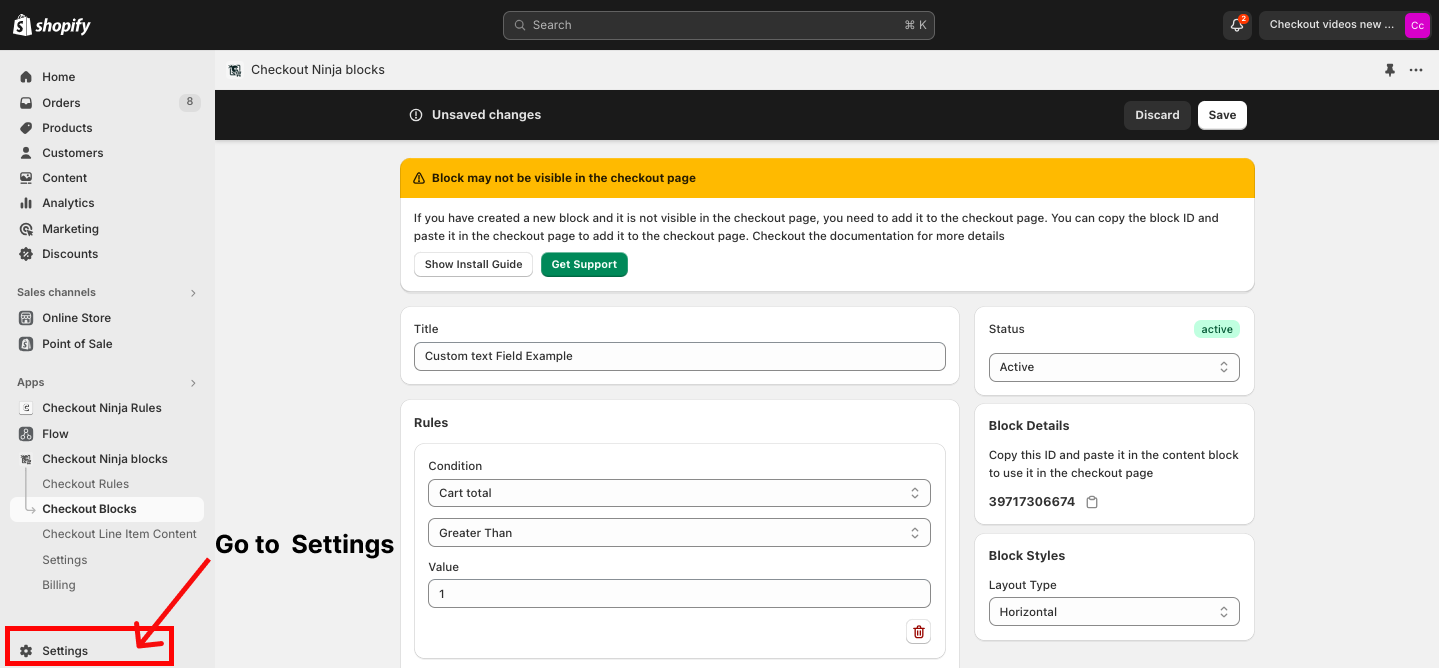Open the Greater Than operator dropdown
The image size is (1439, 668).
(679, 533)
